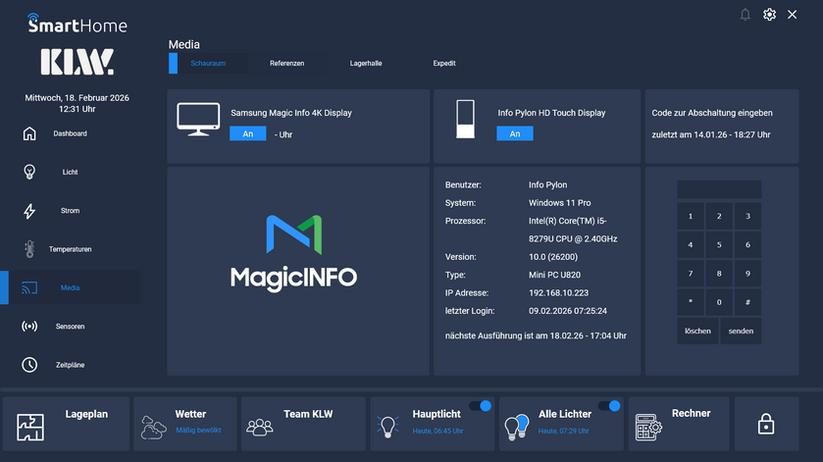The height and width of the screenshot is (462, 823).
Task: Click keypad star key
Action: point(690,302)
